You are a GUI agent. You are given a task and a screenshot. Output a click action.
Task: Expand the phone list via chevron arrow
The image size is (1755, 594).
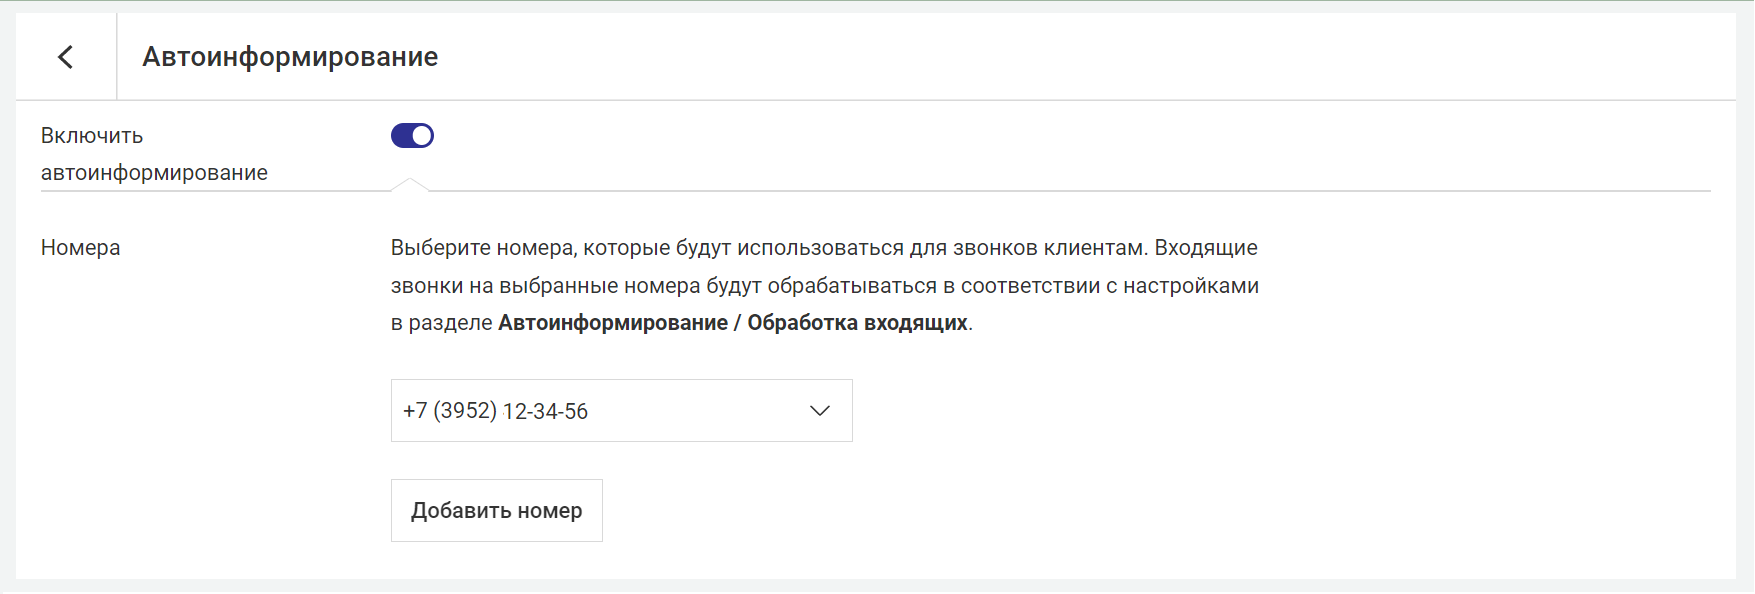[x=820, y=411]
